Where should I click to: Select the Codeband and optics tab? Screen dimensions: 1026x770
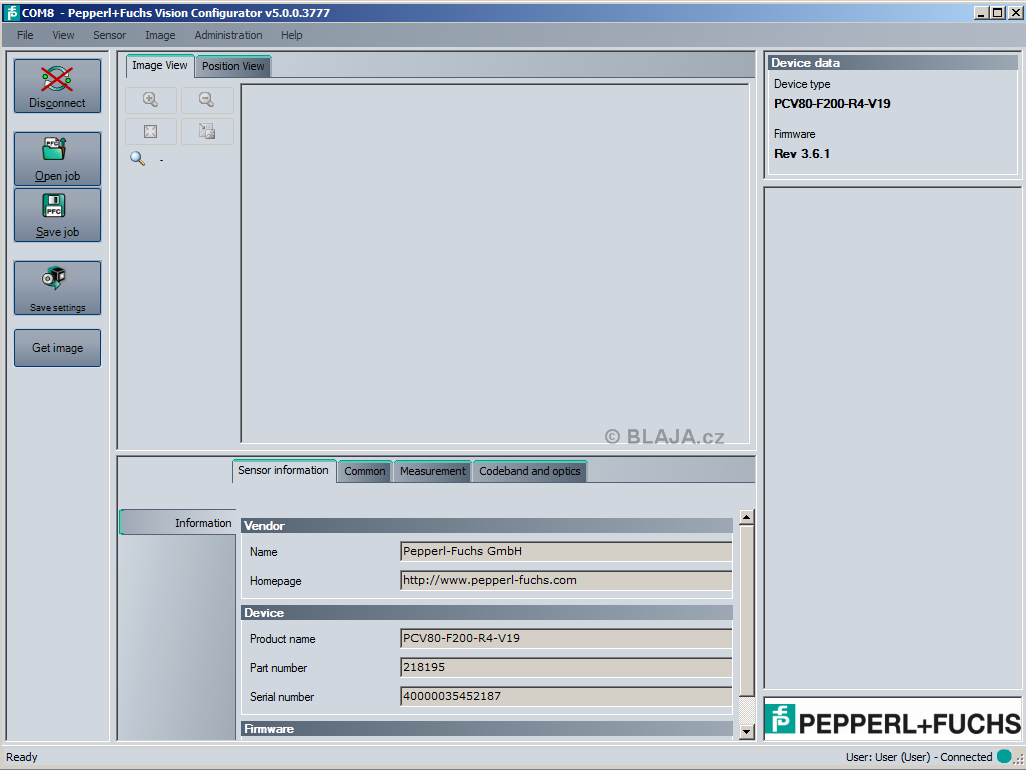(529, 471)
